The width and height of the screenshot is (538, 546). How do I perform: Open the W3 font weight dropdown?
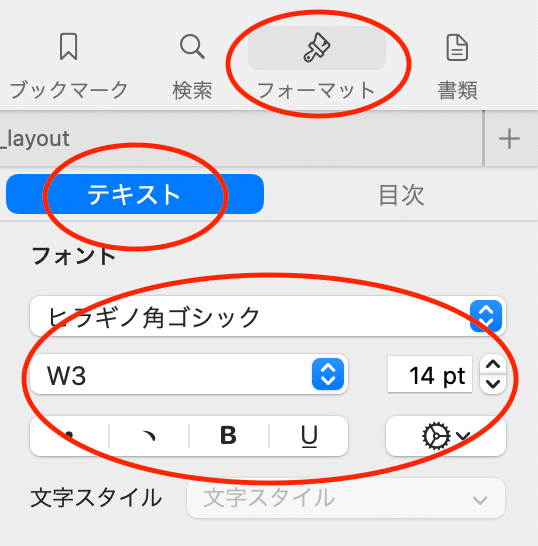[x=189, y=375]
